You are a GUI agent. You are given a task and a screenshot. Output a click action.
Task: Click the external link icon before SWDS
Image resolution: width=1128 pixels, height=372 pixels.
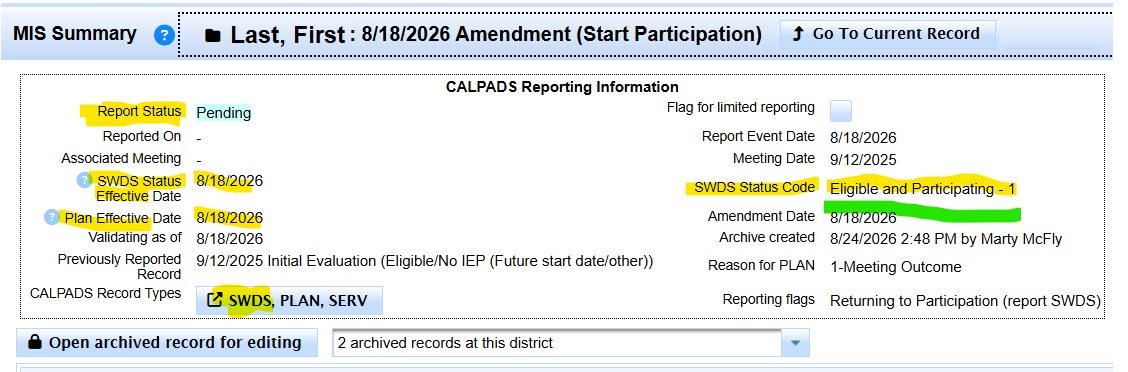tap(214, 300)
